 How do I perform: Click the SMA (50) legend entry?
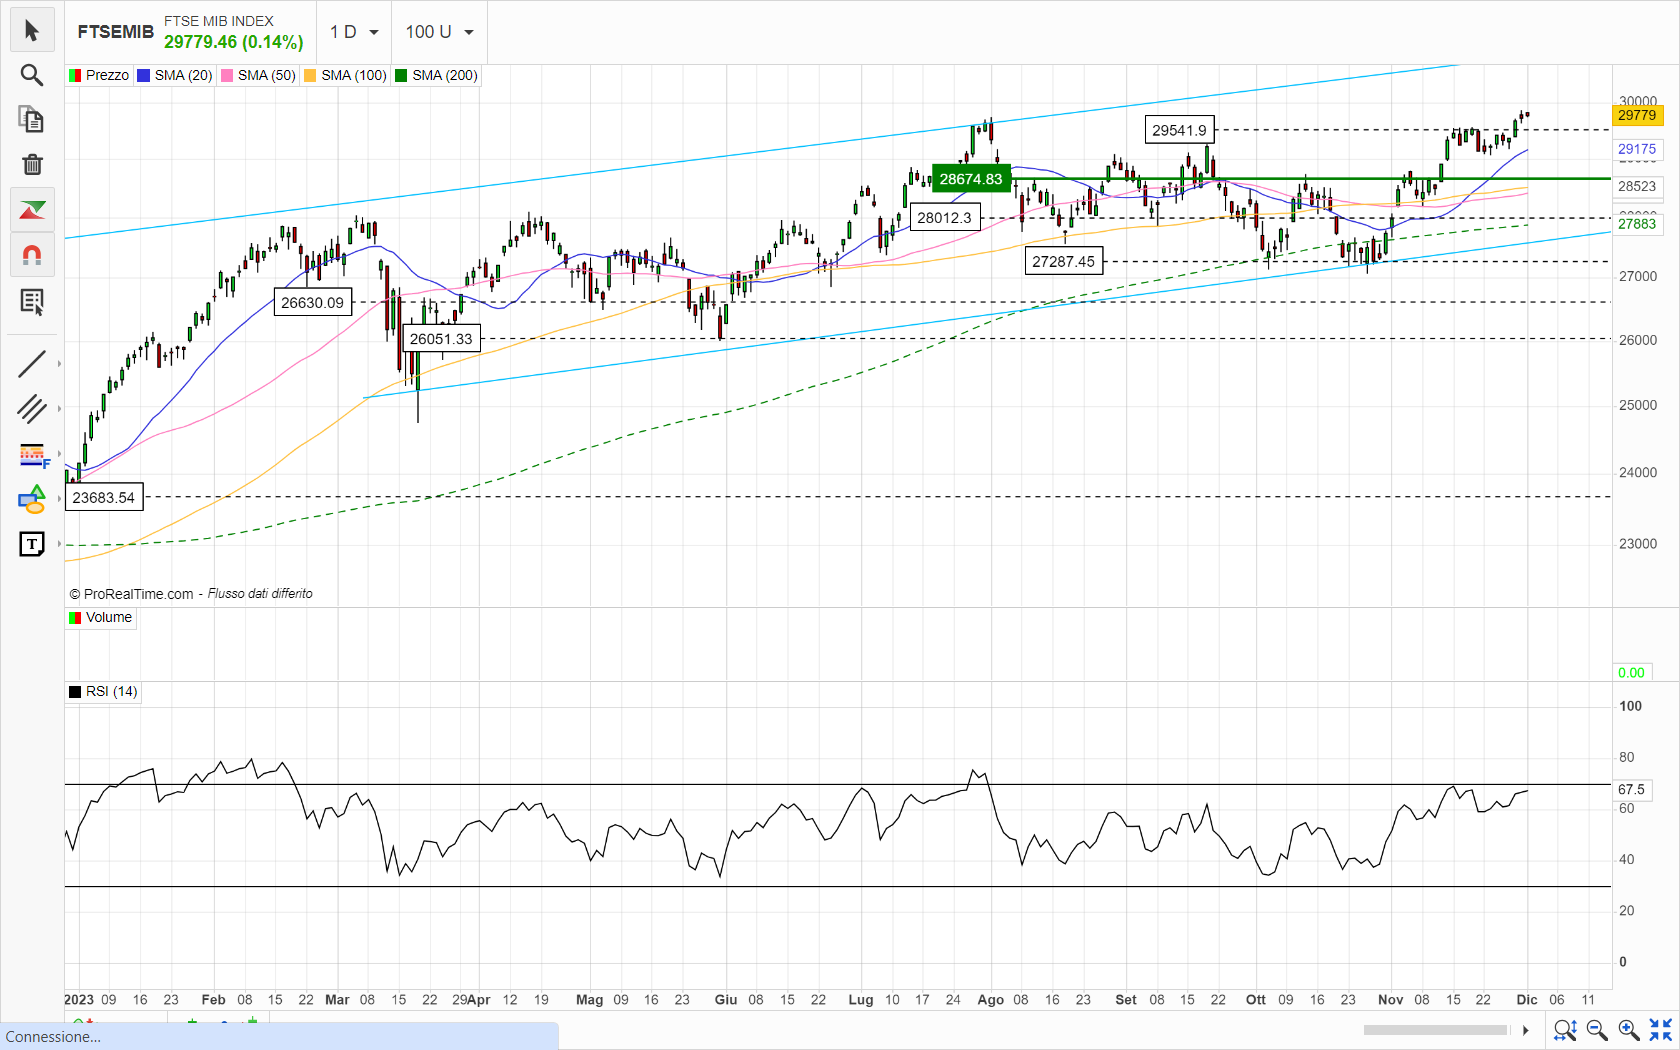[259, 75]
